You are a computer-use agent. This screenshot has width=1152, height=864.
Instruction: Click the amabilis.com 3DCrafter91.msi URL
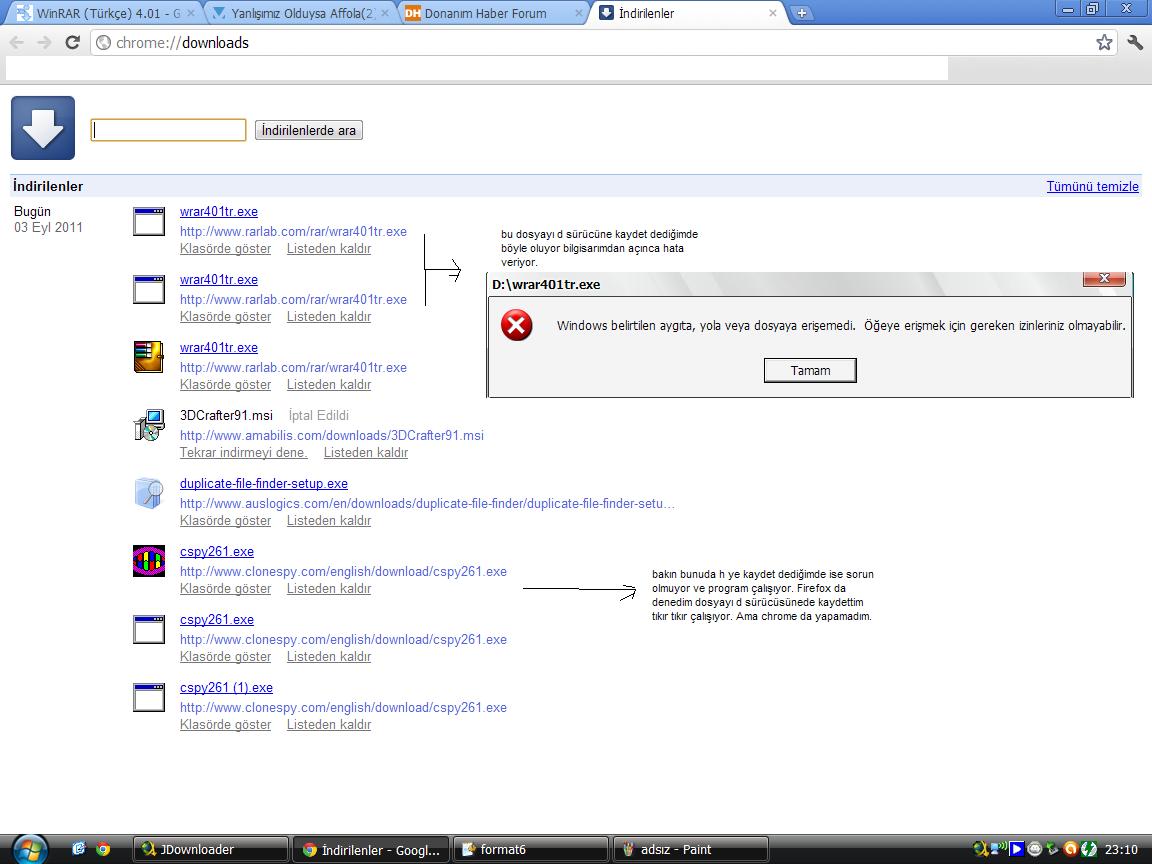[x=332, y=436]
